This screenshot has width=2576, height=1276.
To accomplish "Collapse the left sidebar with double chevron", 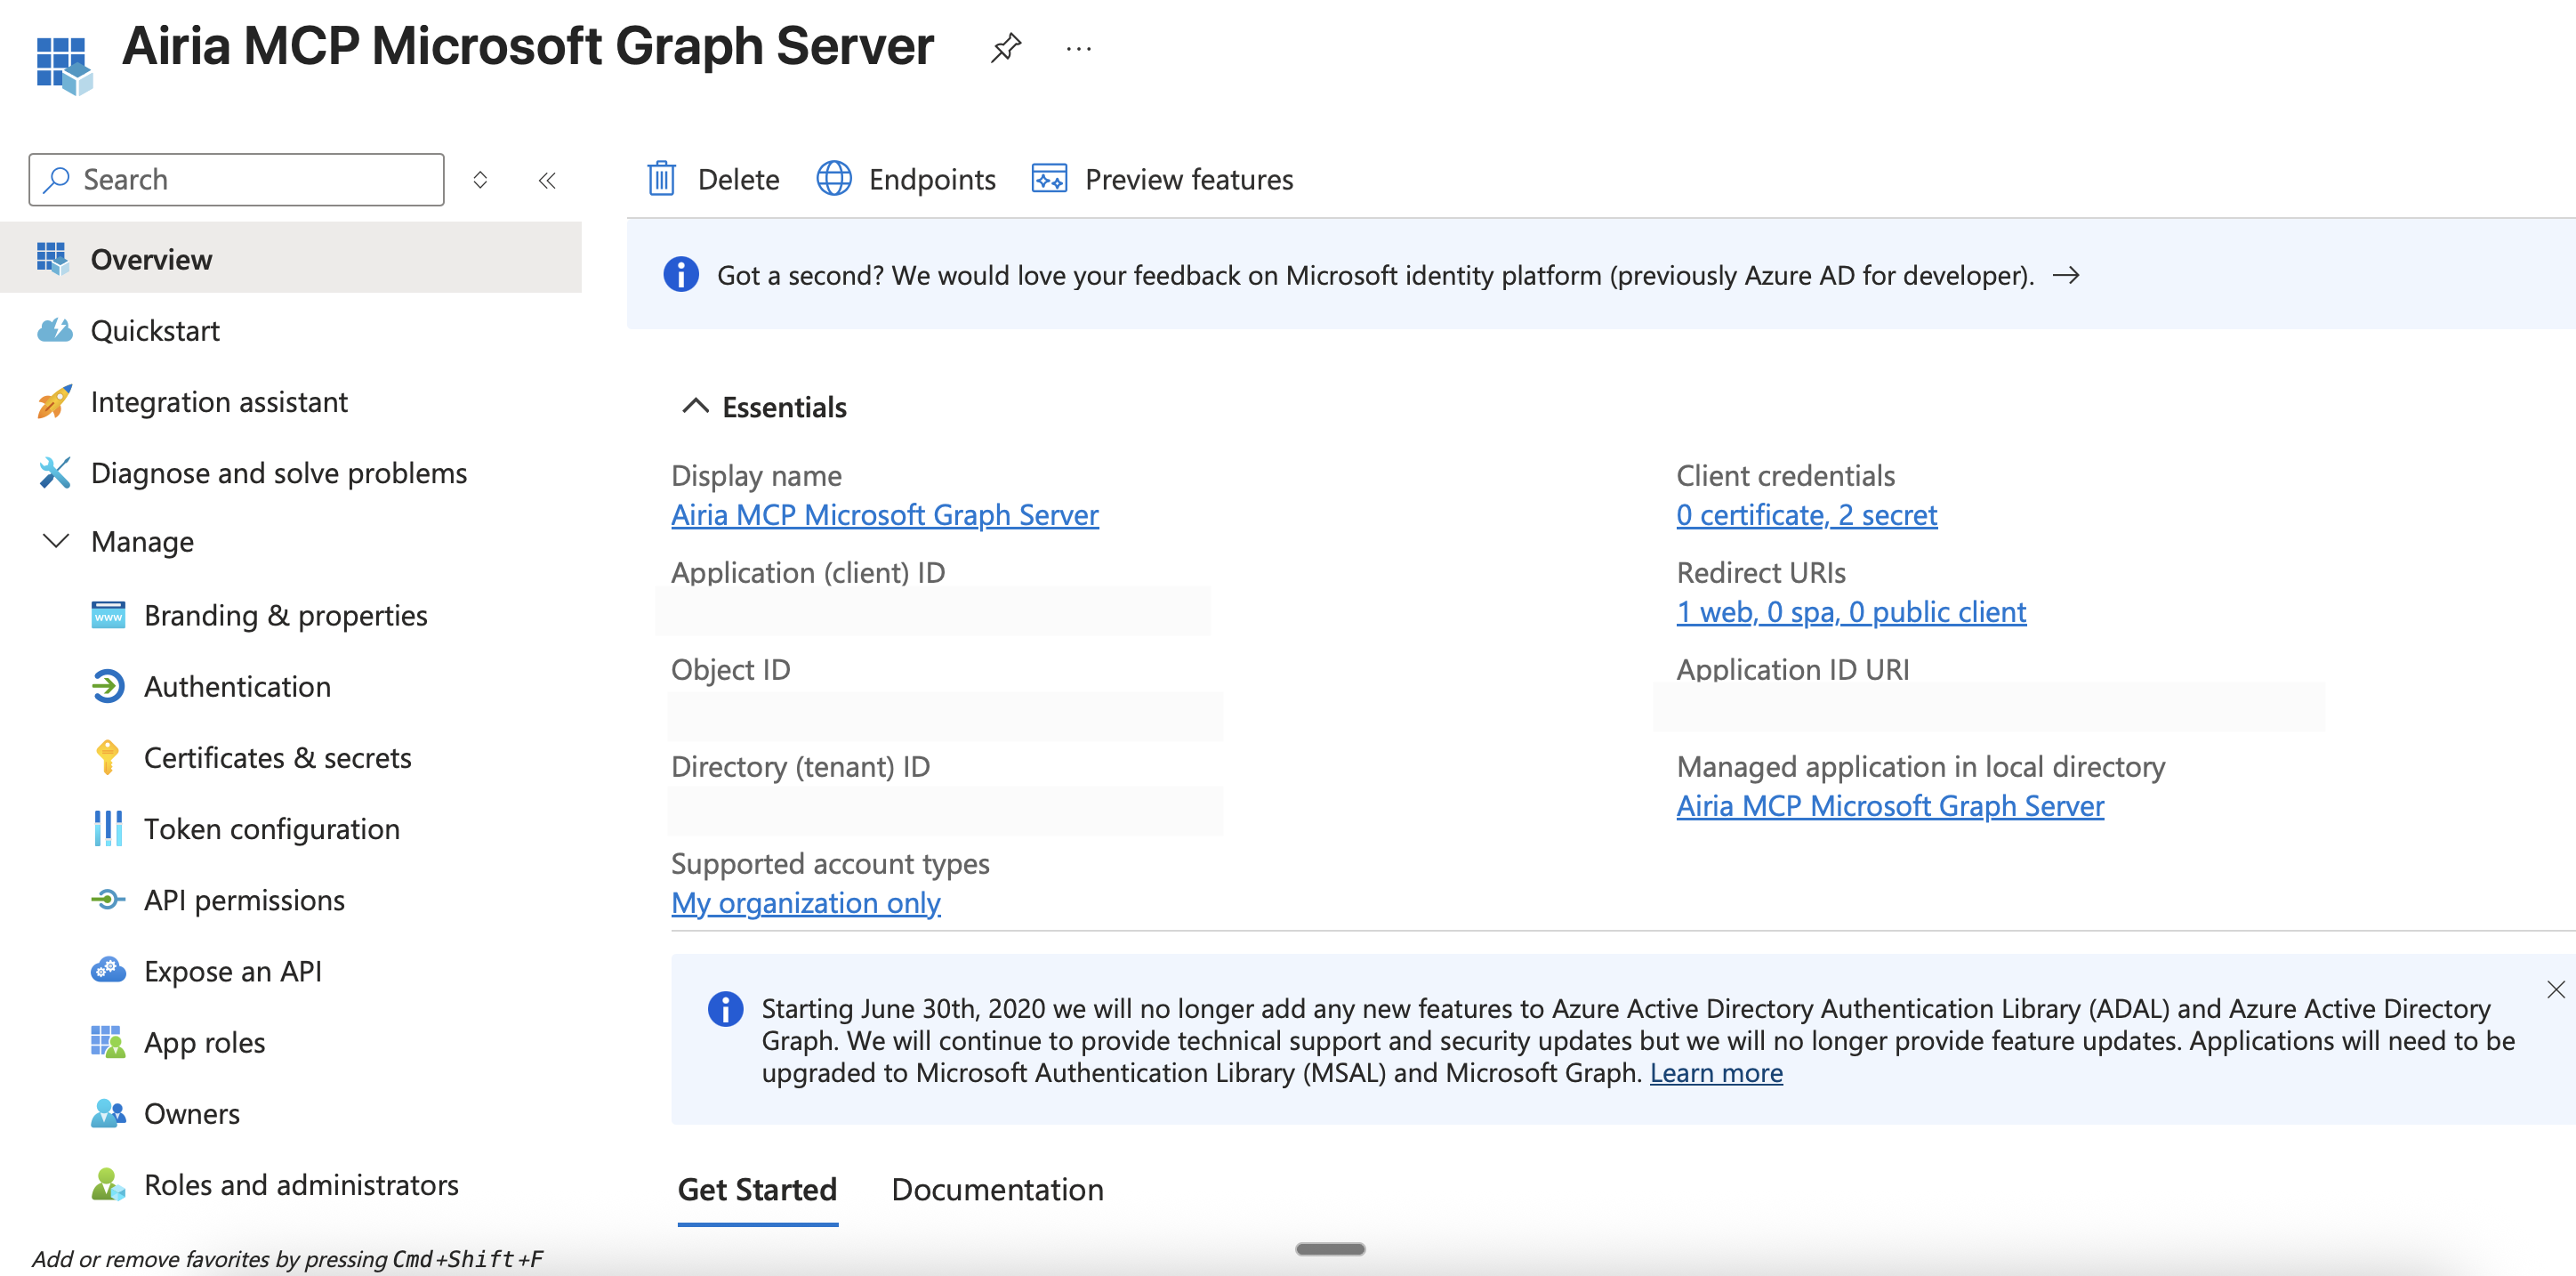I will (546, 180).
